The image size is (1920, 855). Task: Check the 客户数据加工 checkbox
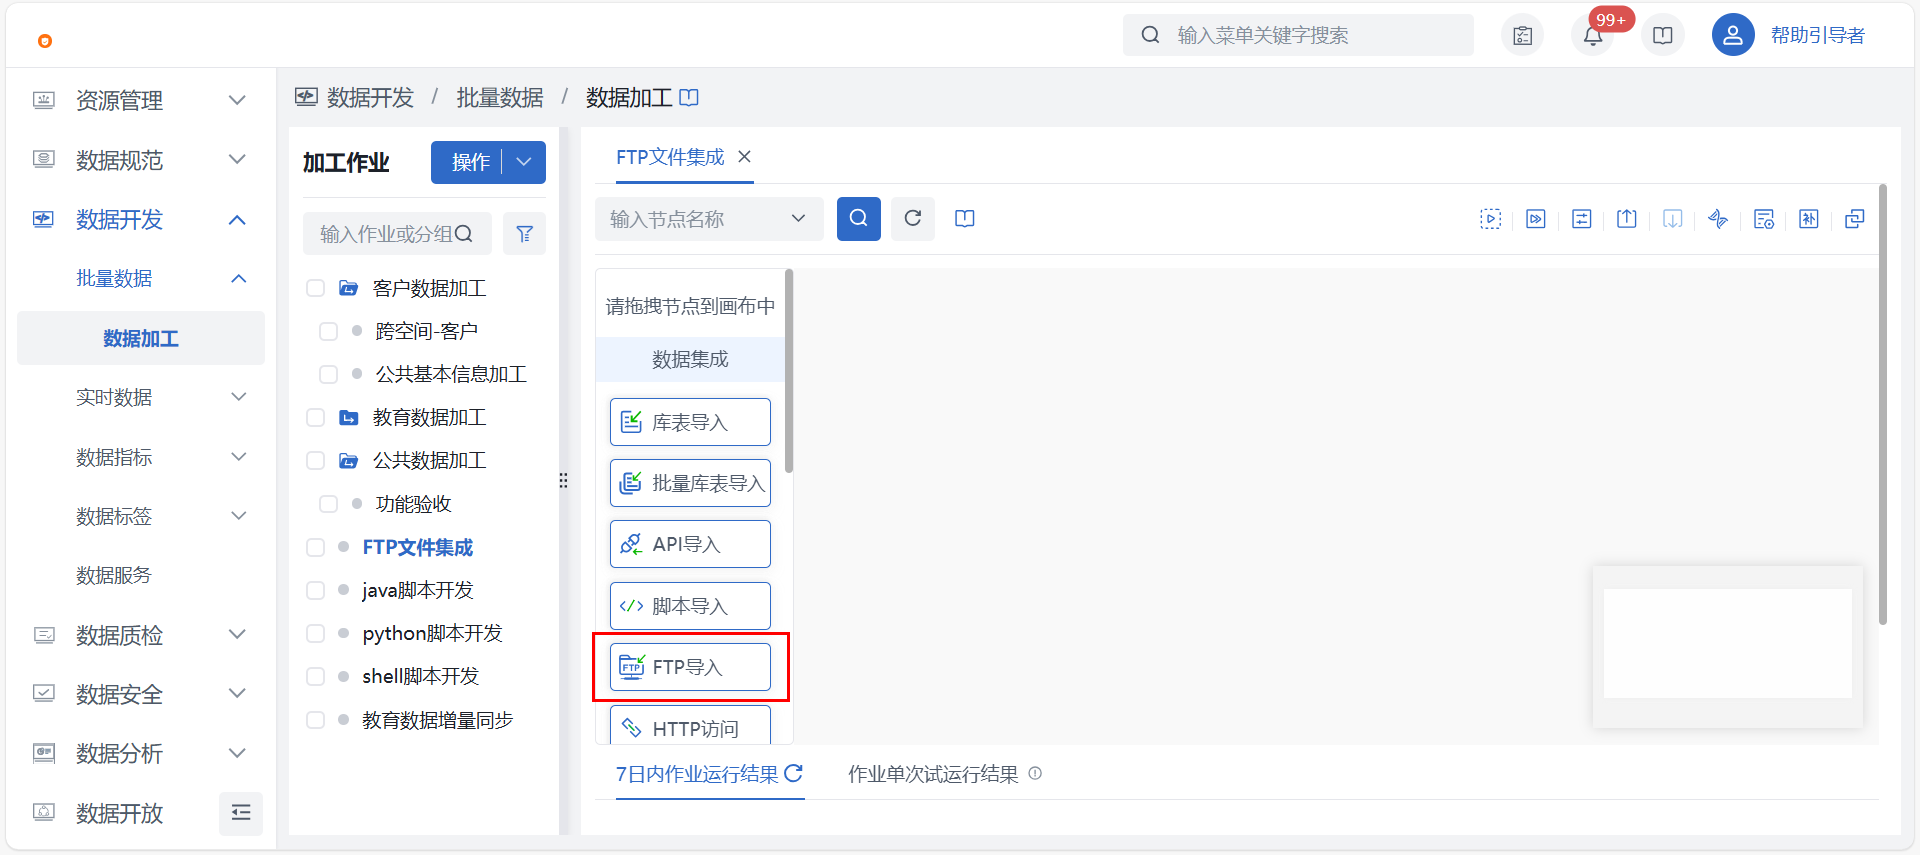316,289
